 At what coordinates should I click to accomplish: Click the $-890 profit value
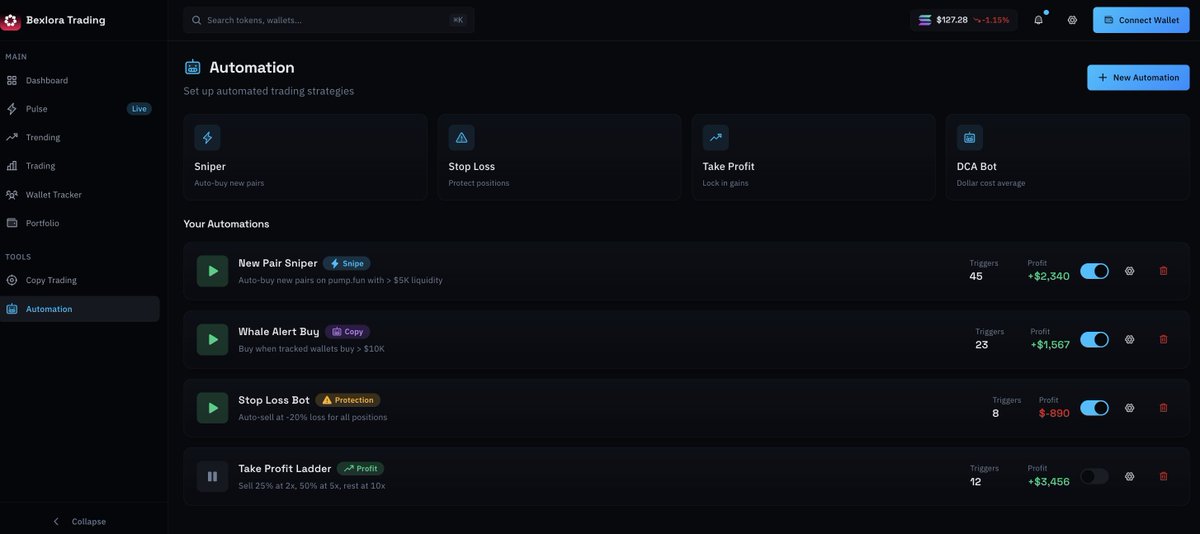pos(1054,413)
